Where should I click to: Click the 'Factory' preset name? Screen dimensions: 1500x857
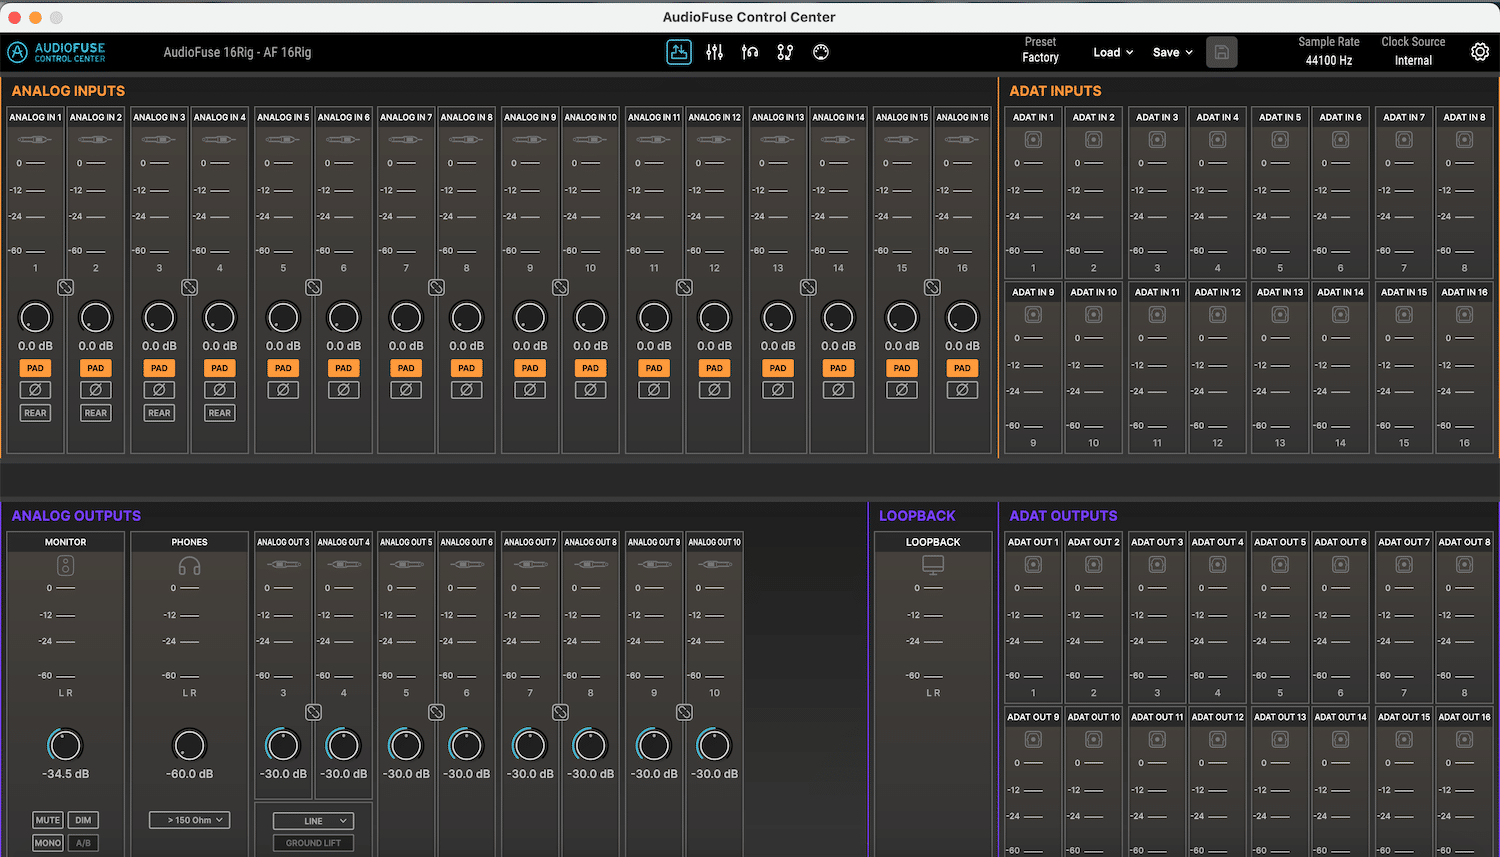coord(1040,58)
